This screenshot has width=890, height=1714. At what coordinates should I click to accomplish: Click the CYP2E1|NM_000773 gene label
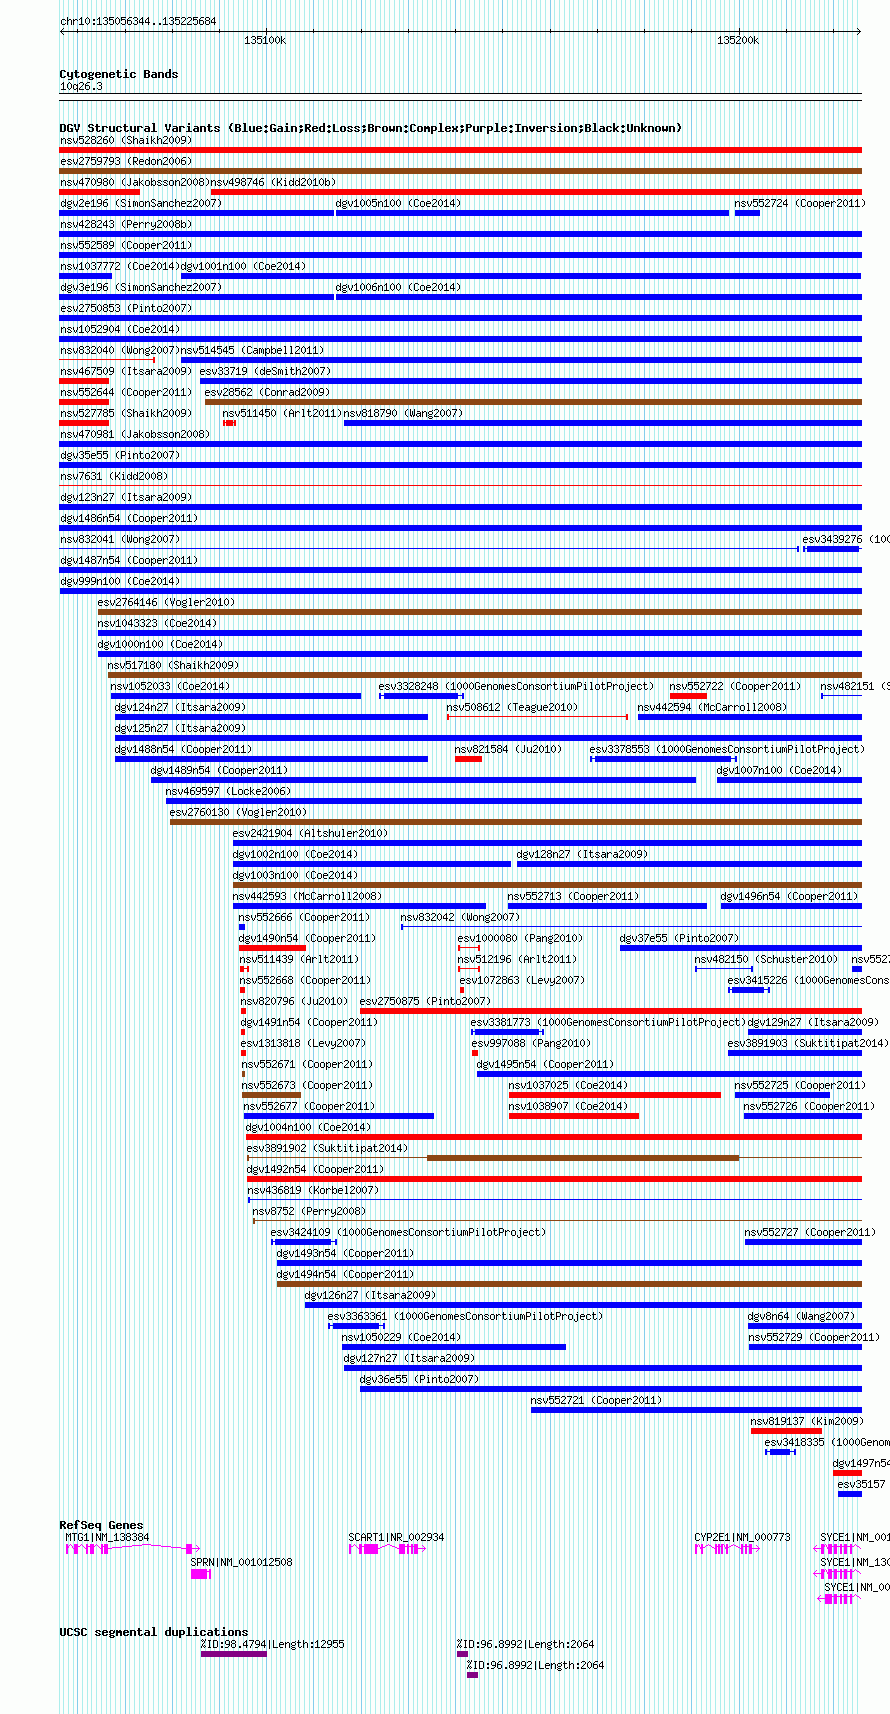742,1537
